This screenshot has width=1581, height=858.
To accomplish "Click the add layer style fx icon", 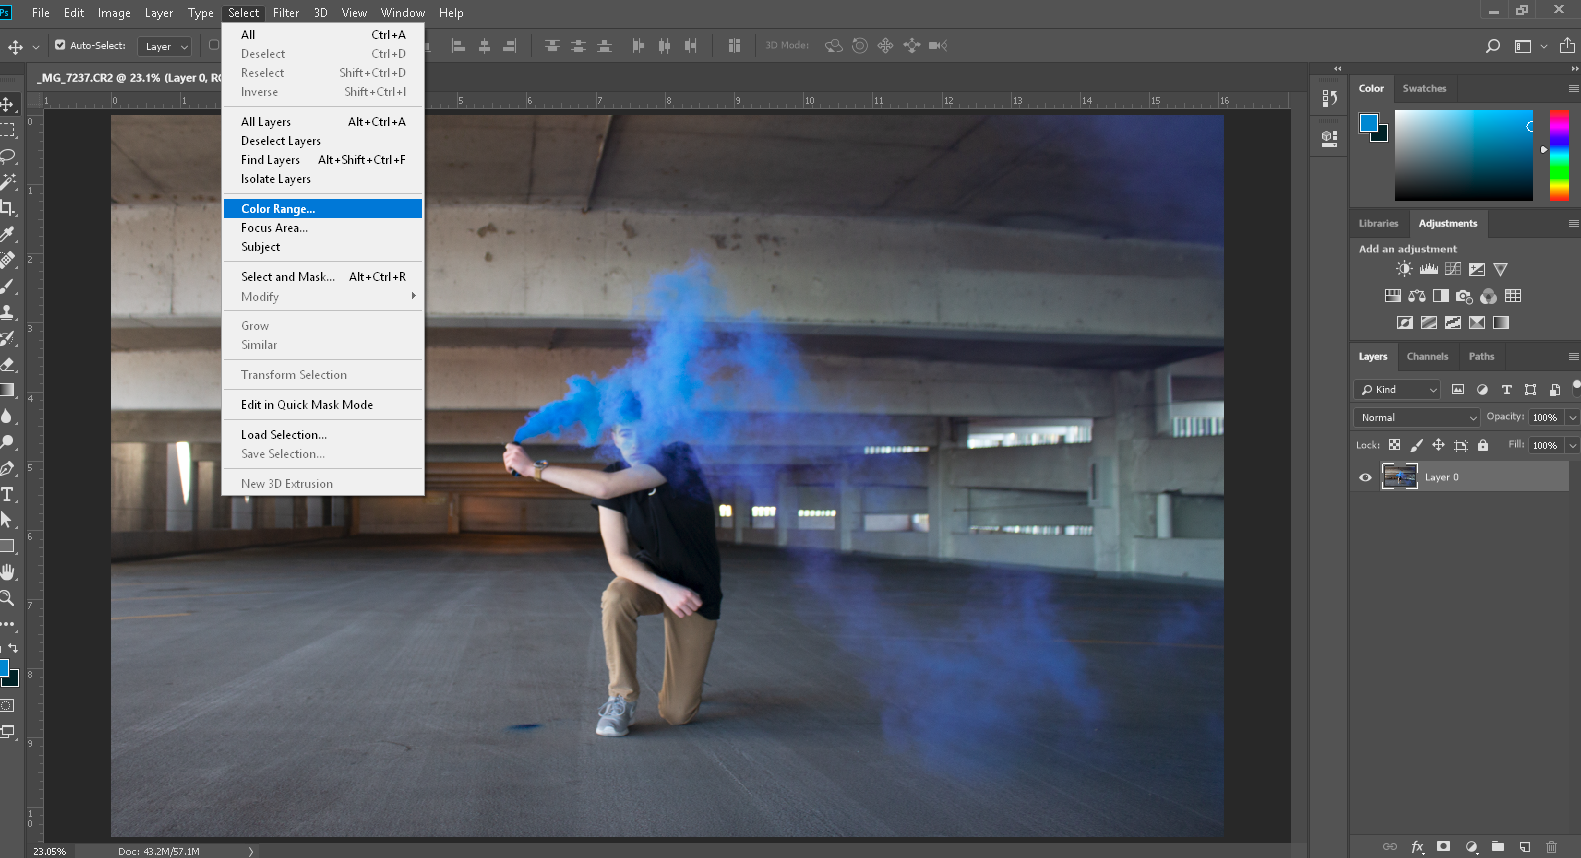I will tap(1417, 846).
